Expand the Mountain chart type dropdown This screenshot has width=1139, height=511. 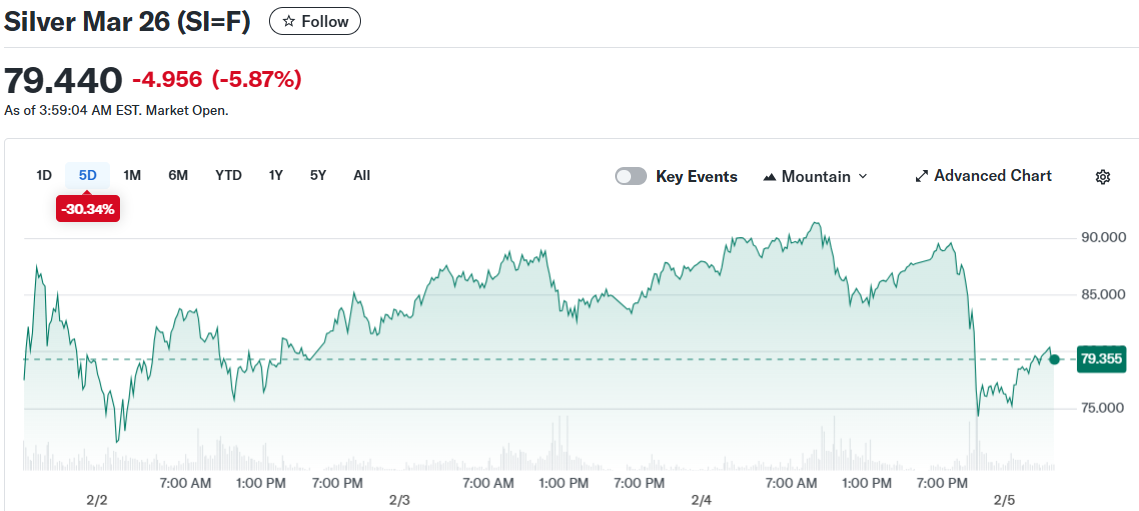pos(862,177)
